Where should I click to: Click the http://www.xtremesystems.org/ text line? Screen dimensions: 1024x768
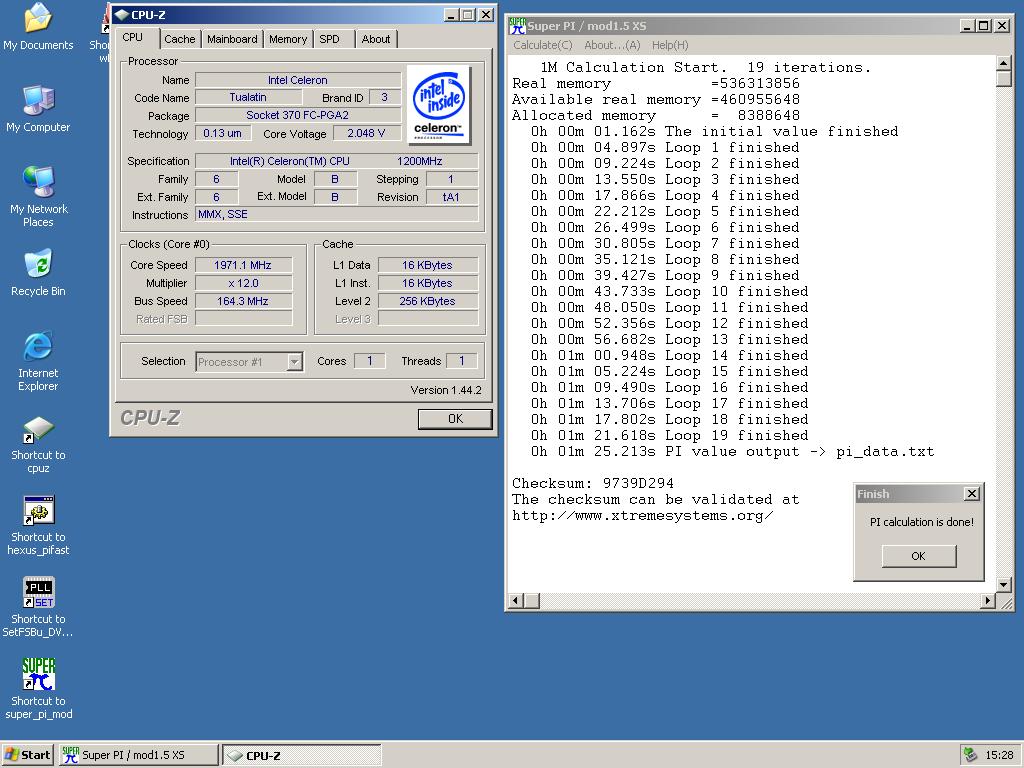tap(643, 515)
